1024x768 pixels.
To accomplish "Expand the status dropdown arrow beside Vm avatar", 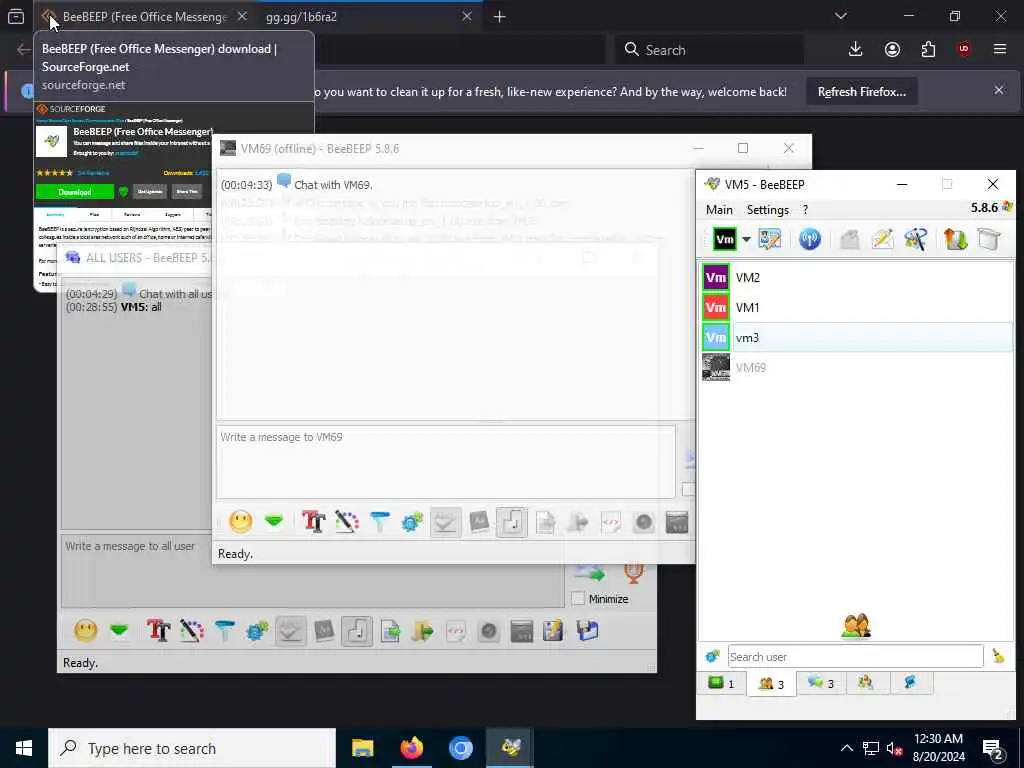I will 746,240.
